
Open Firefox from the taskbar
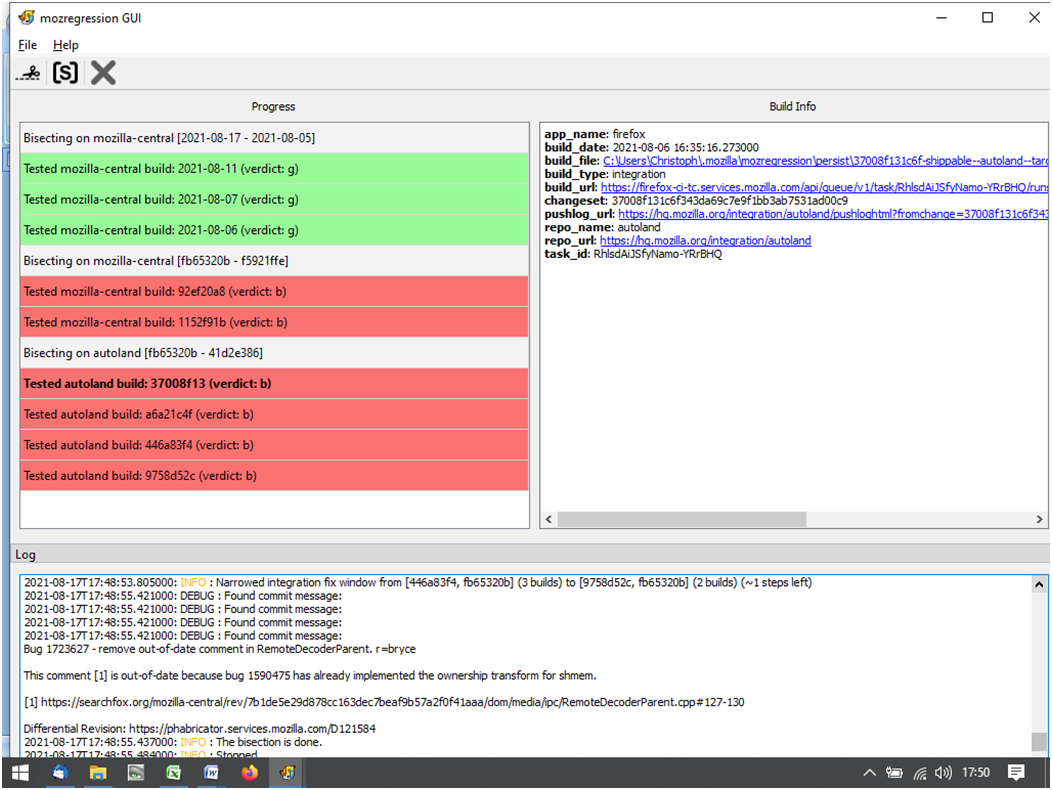coord(249,772)
